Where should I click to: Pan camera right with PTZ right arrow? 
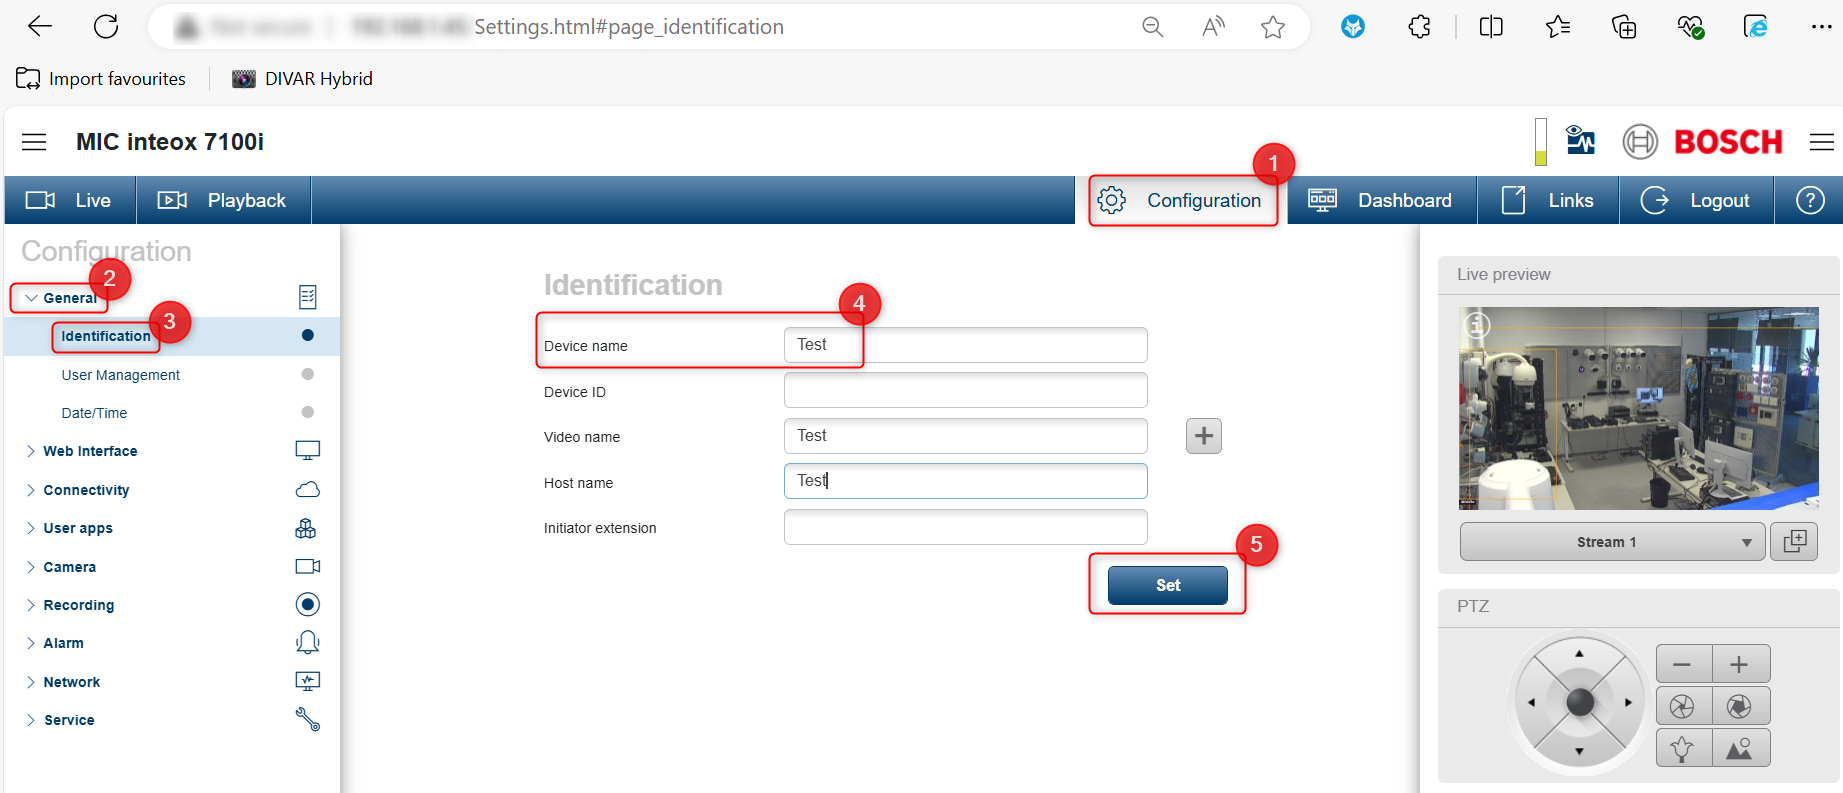pos(1629,703)
